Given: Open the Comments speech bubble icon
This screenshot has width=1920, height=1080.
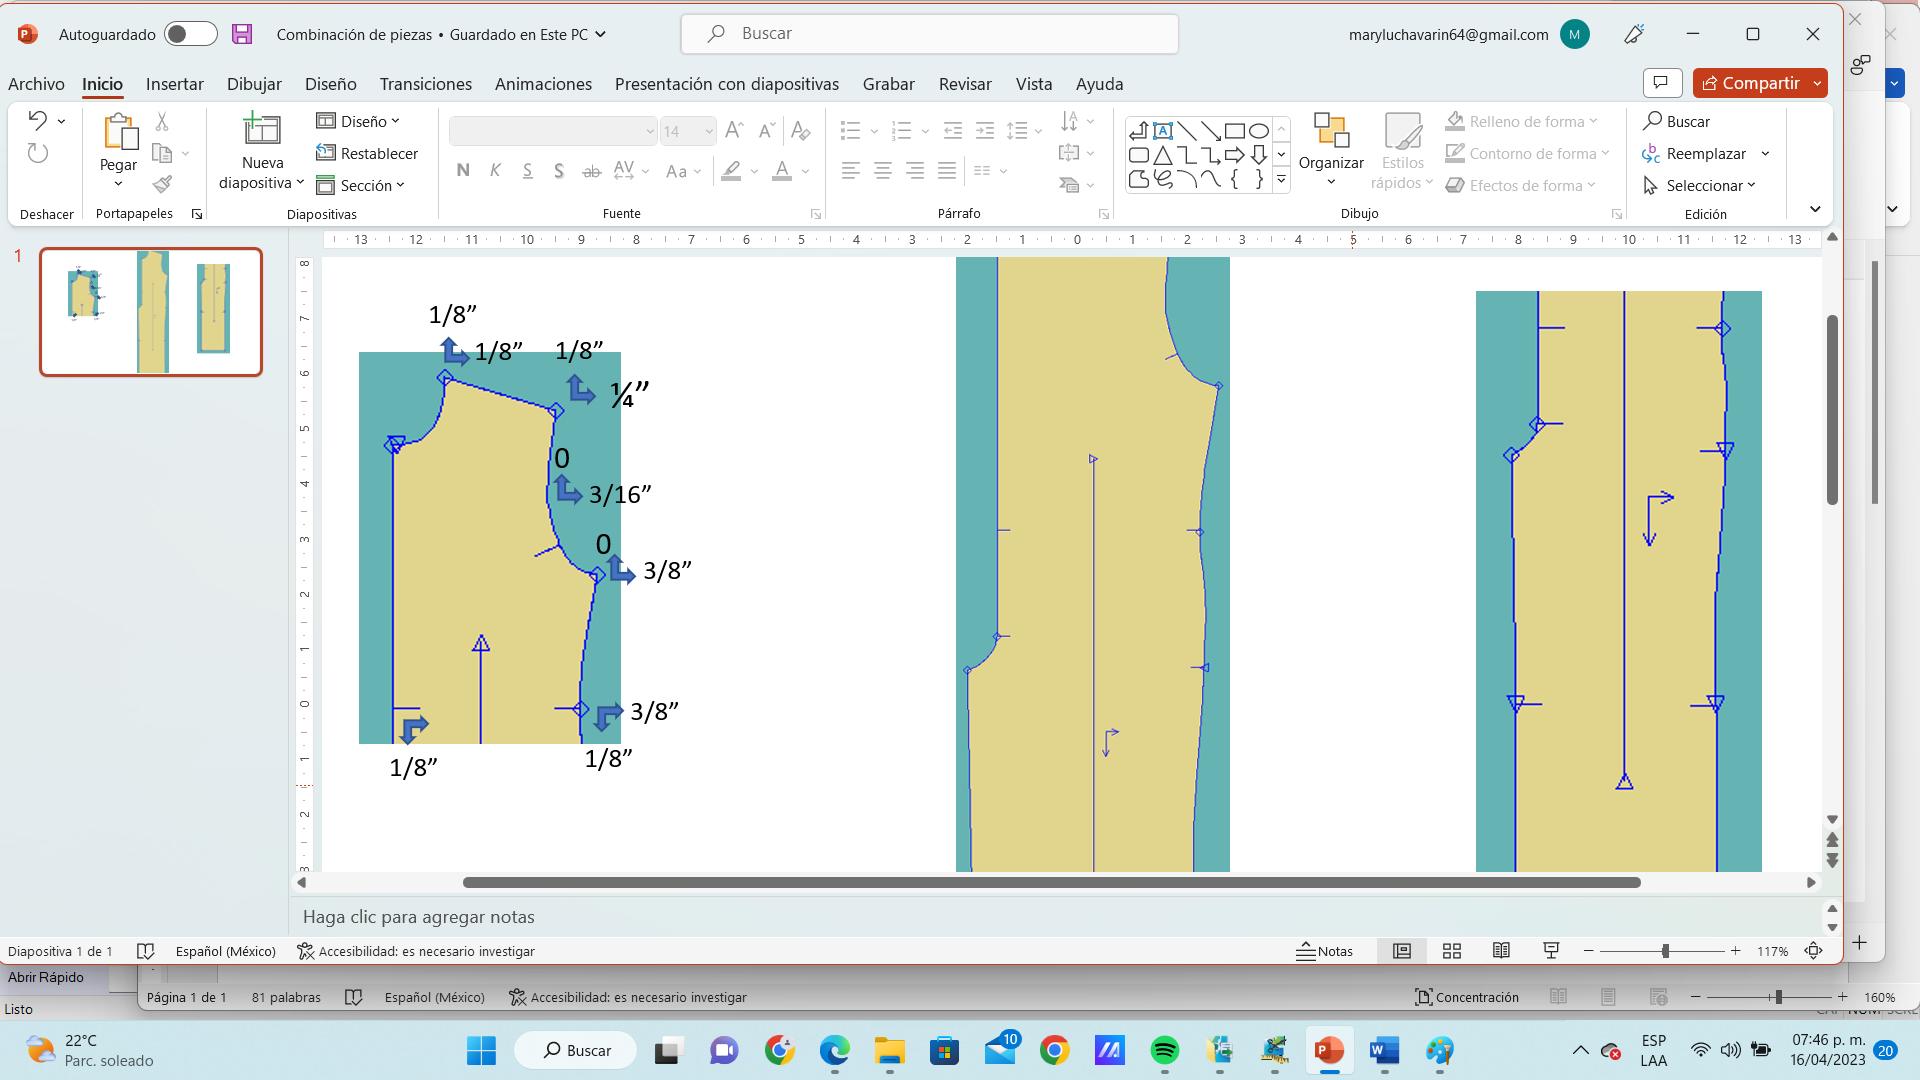Looking at the screenshot, I should coord(1662,83).
